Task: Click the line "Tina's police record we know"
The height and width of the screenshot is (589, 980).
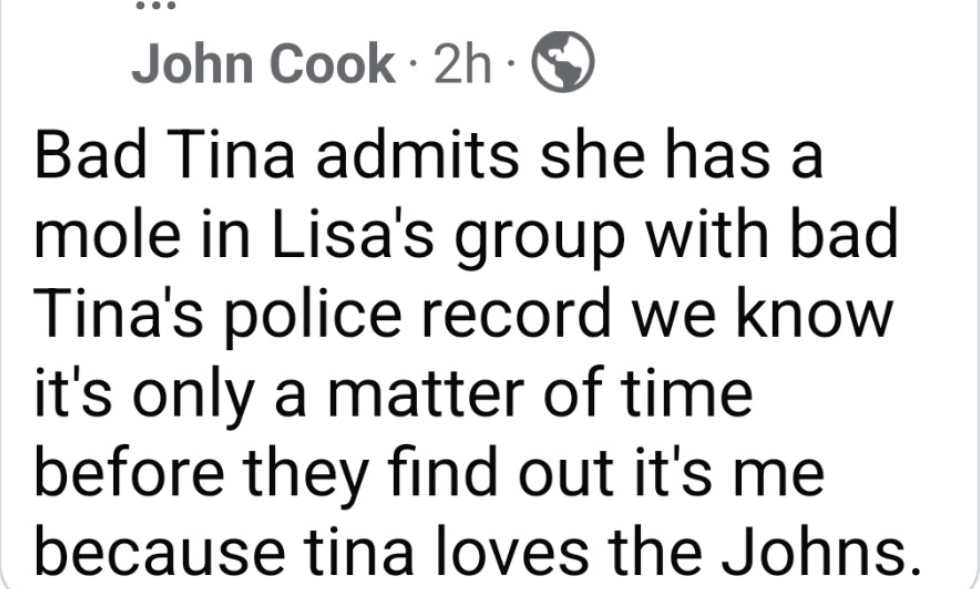Action: [x=463, y=316]
